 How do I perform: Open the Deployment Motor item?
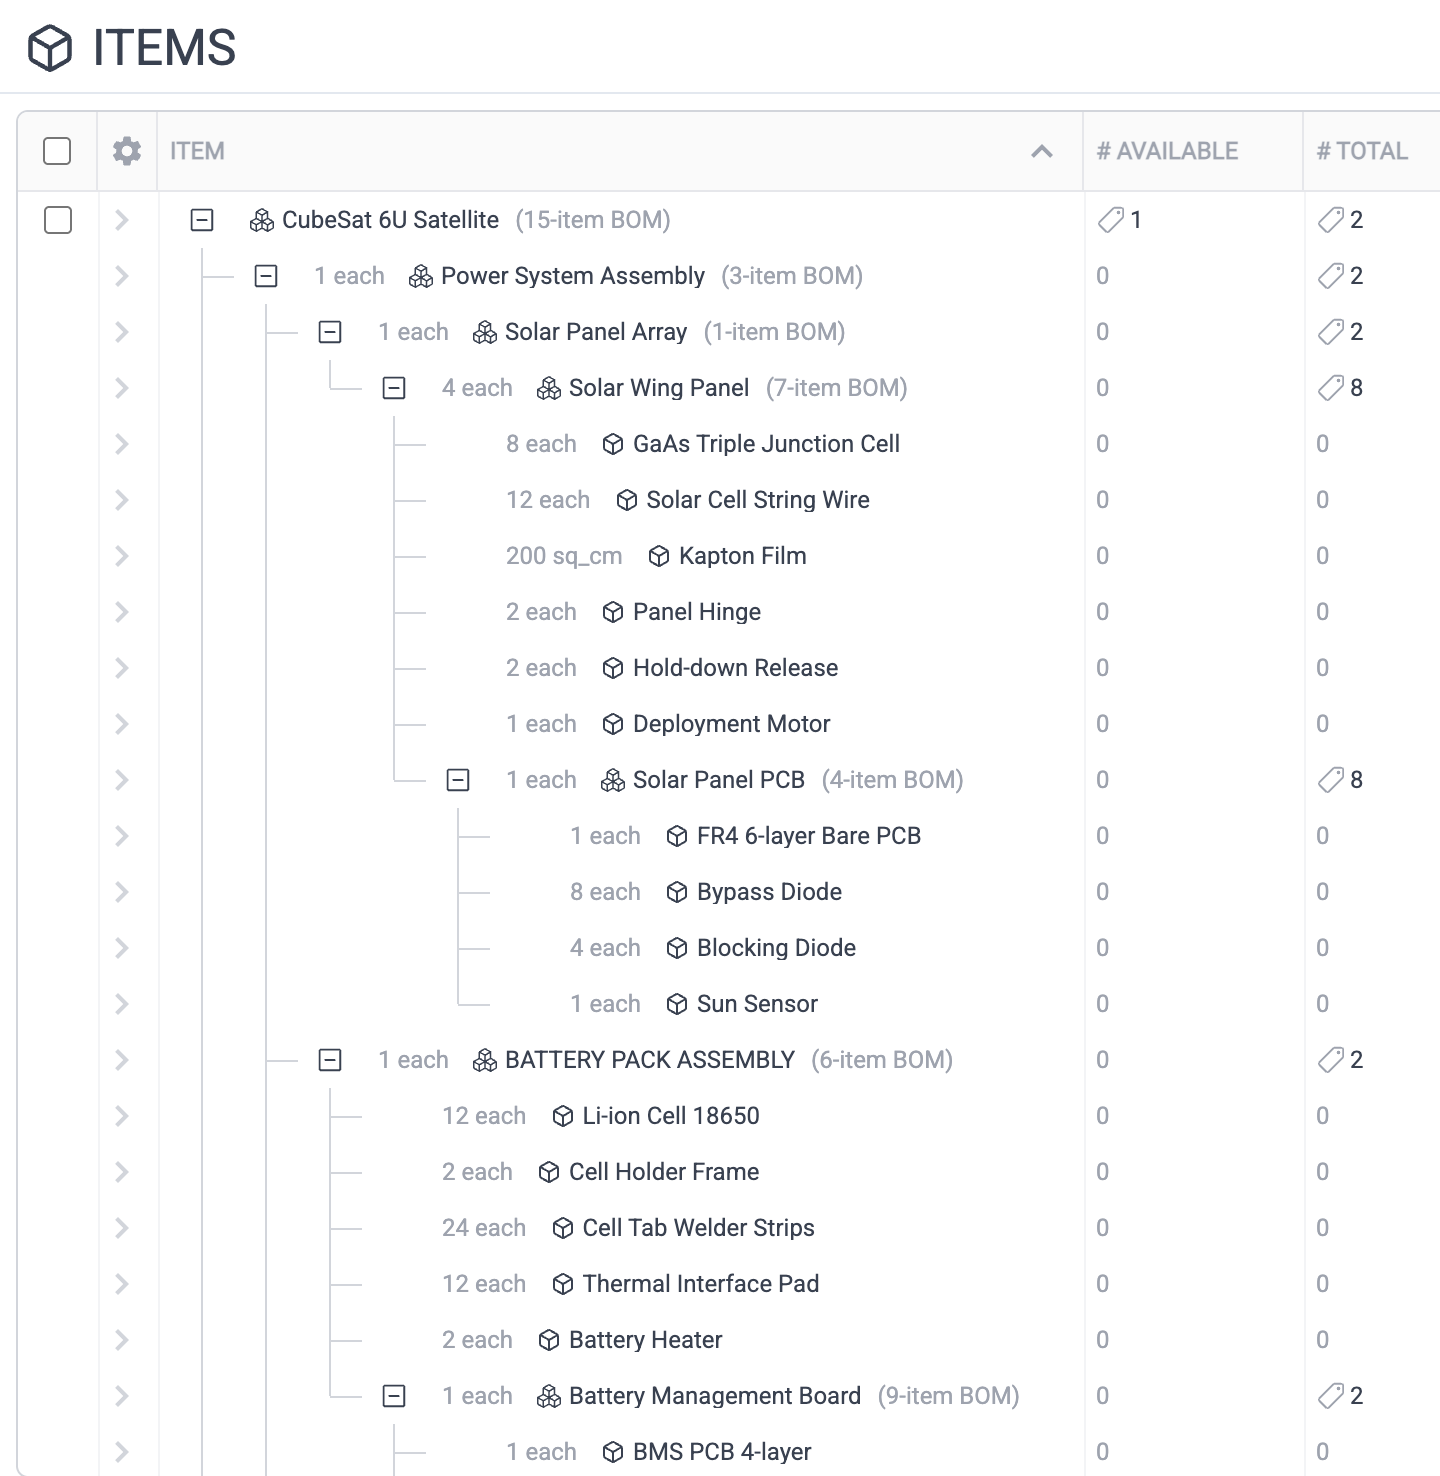[x=731, y=724]
